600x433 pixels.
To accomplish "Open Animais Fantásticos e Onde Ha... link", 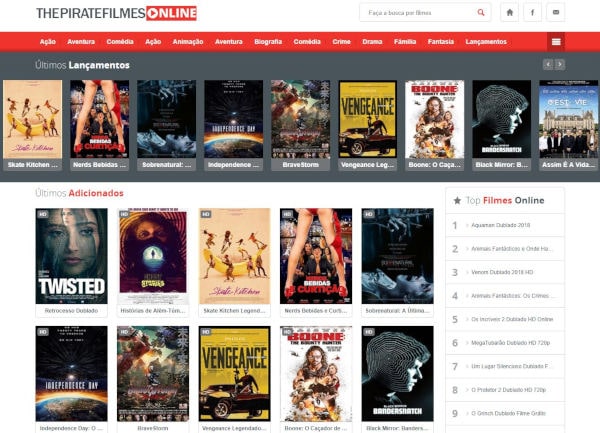I will point(512,249).
